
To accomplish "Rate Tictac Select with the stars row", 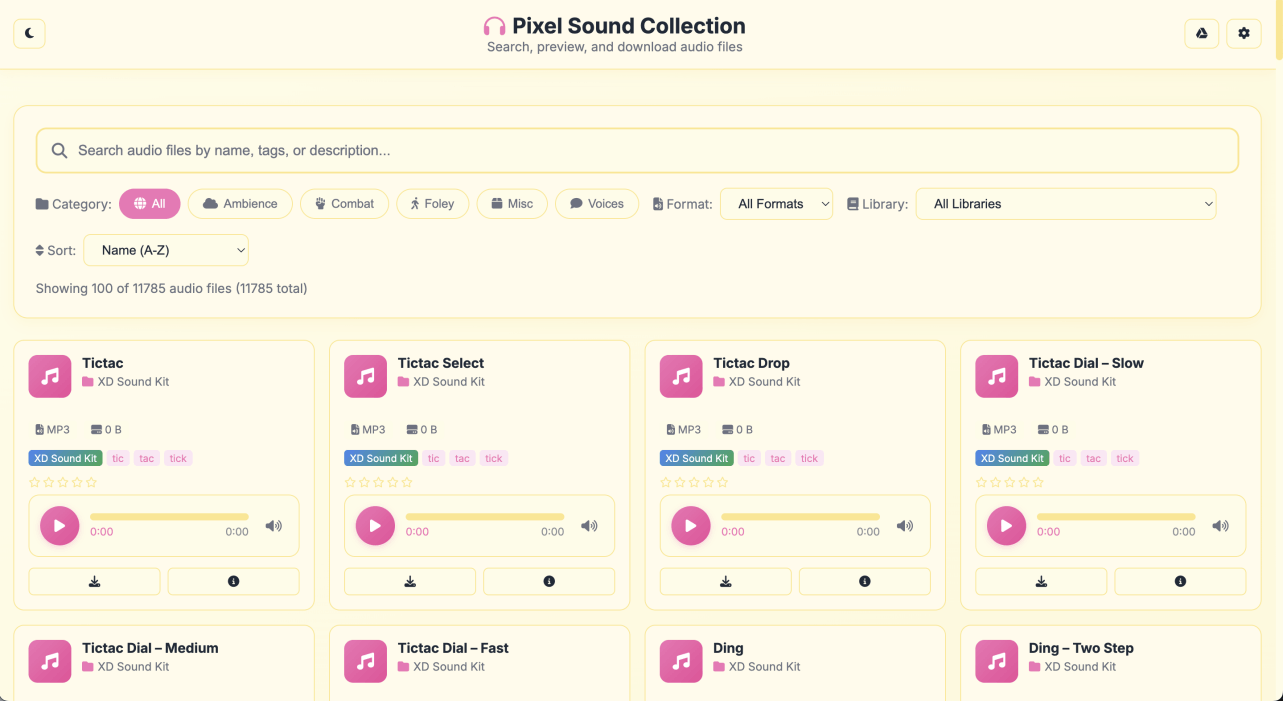I will point(379,482).
